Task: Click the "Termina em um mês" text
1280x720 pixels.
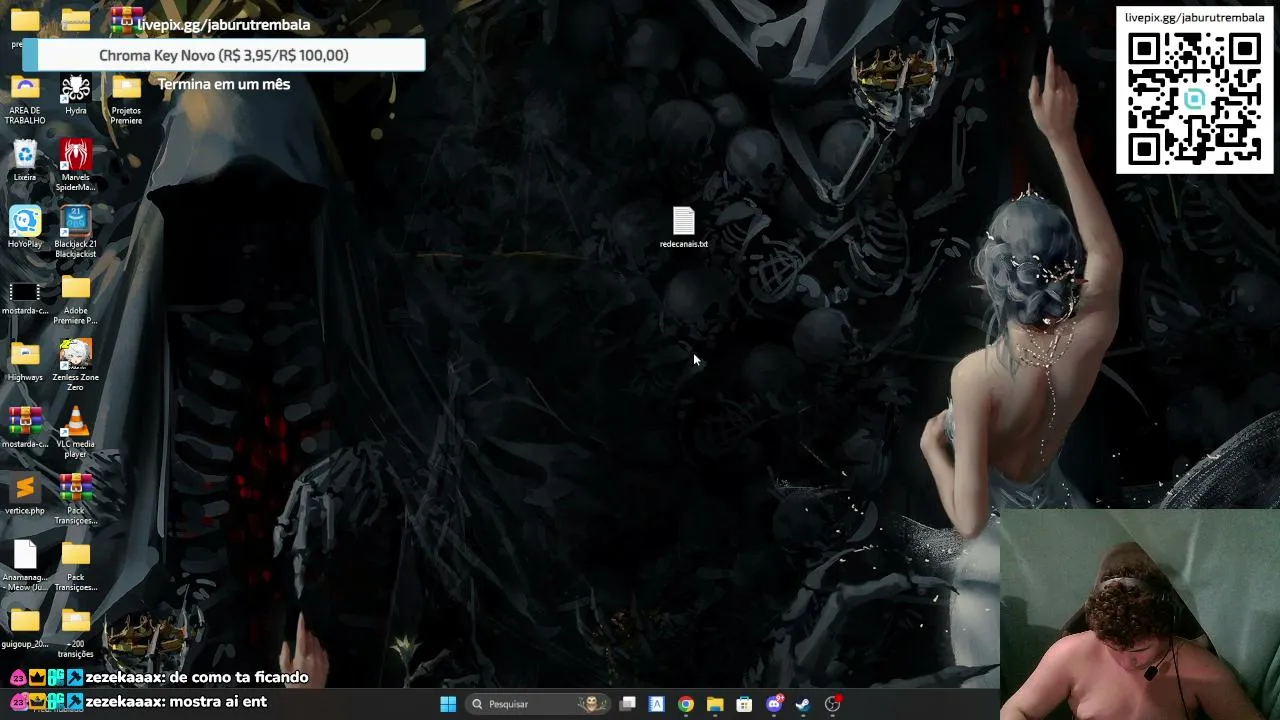Action: [224, 84]
